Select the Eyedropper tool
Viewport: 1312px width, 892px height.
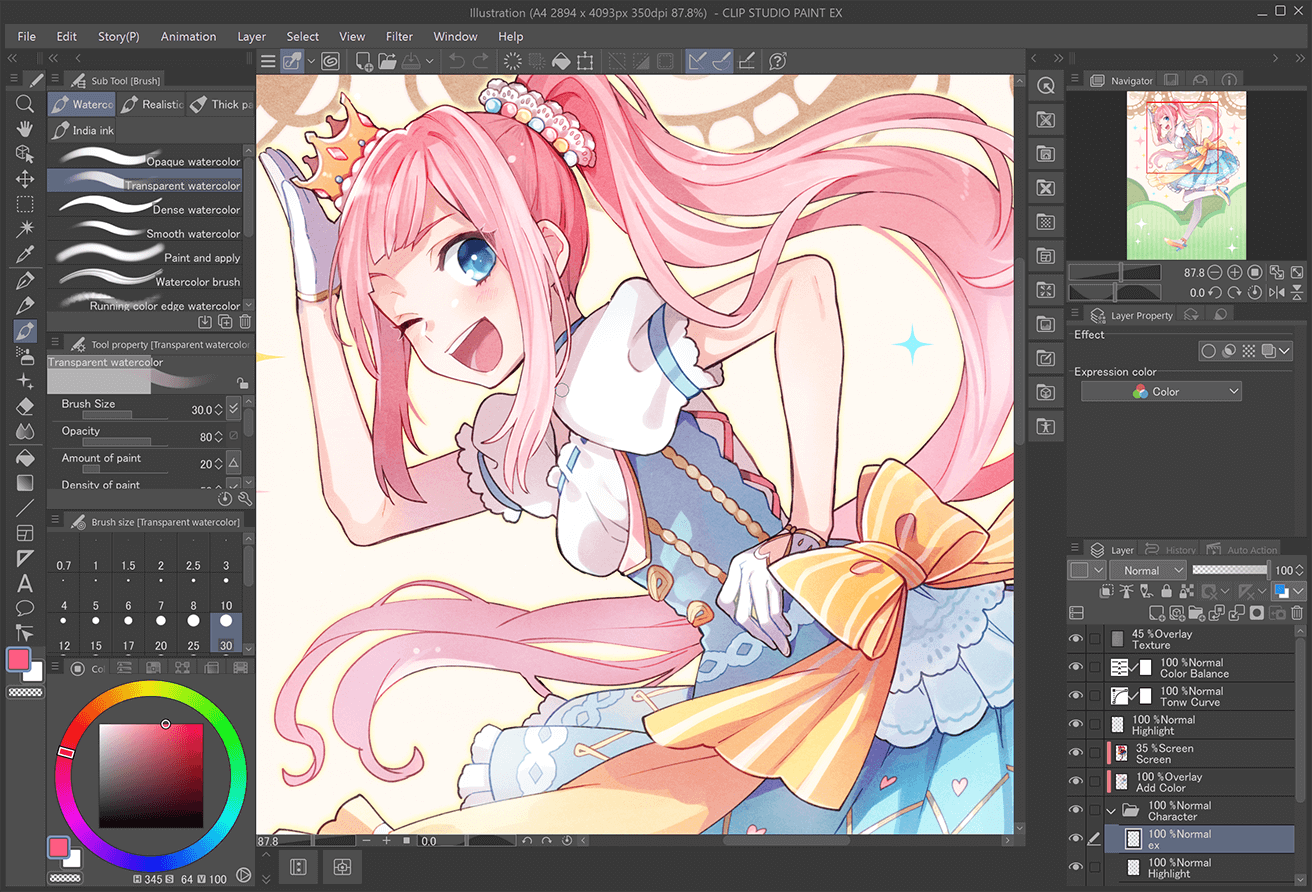(25, 254)
